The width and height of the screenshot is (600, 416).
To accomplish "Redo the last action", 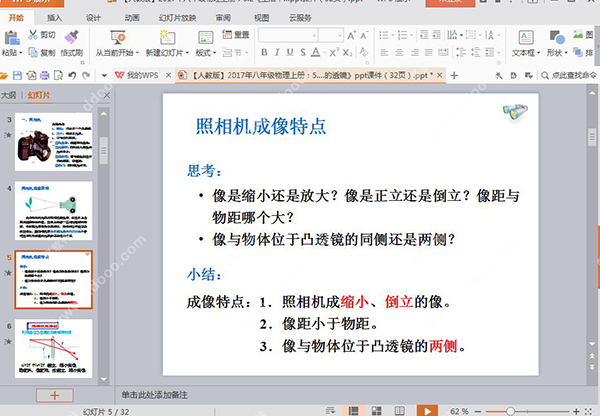I will tap(86, 76).
